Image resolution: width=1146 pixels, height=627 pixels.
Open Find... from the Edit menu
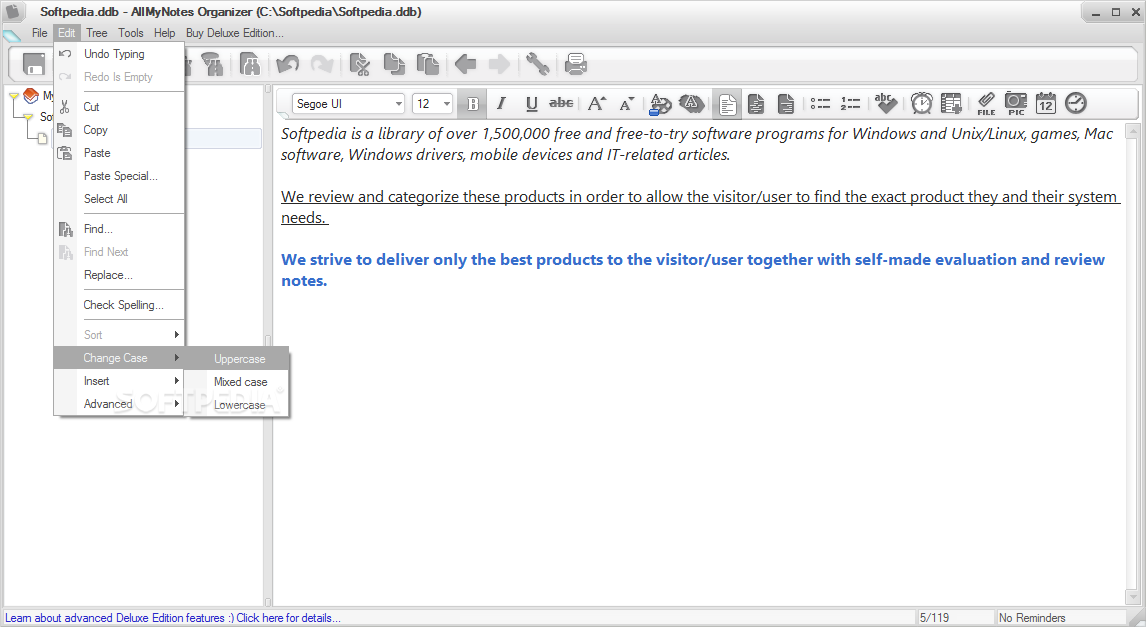click(x=119, y=229)
